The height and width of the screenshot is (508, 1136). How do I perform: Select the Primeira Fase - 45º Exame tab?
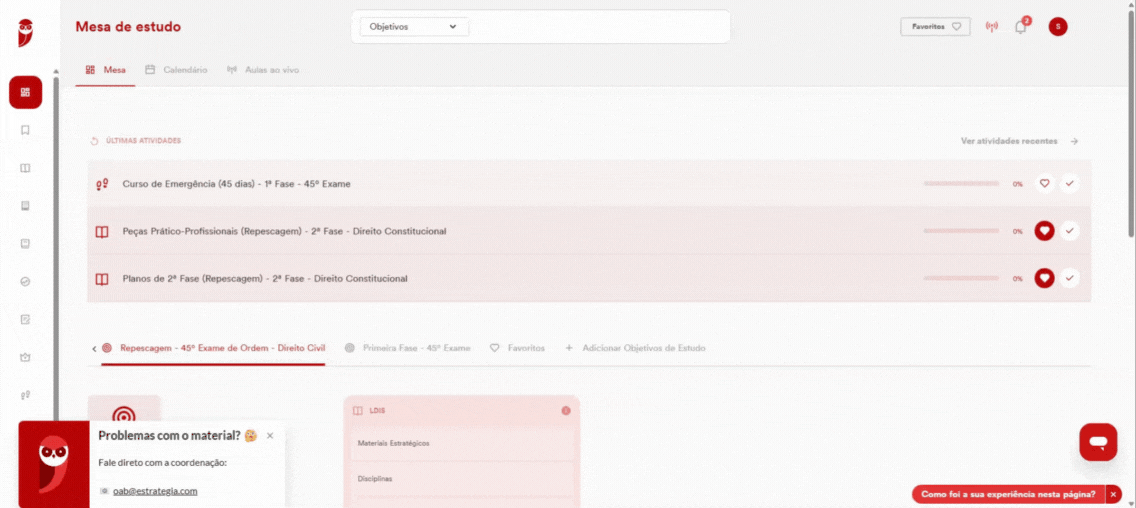pyautogui.click(x=408, y=349)
